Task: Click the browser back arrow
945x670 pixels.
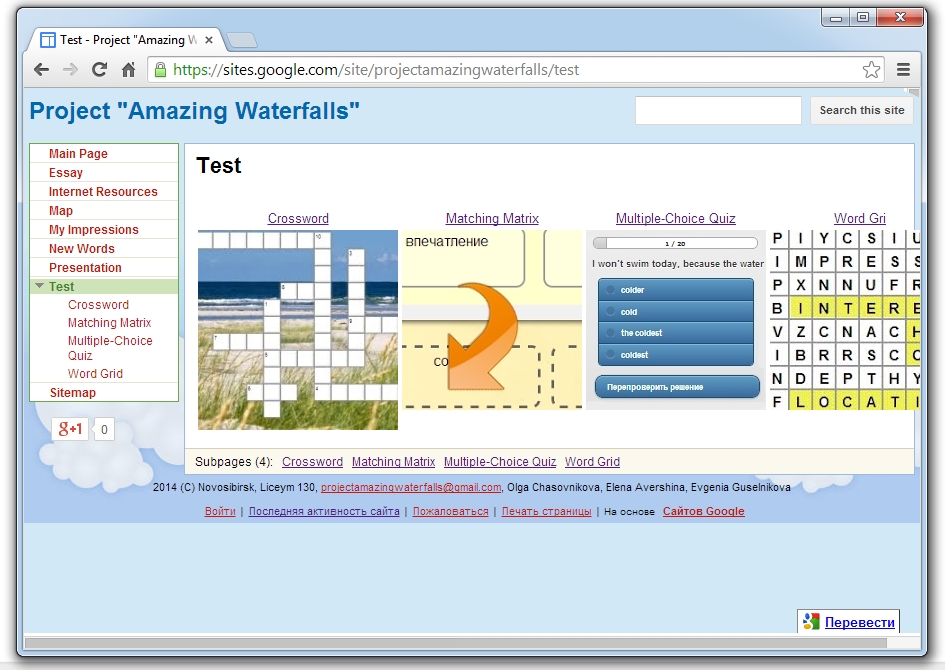Action: tap(41, 70)
